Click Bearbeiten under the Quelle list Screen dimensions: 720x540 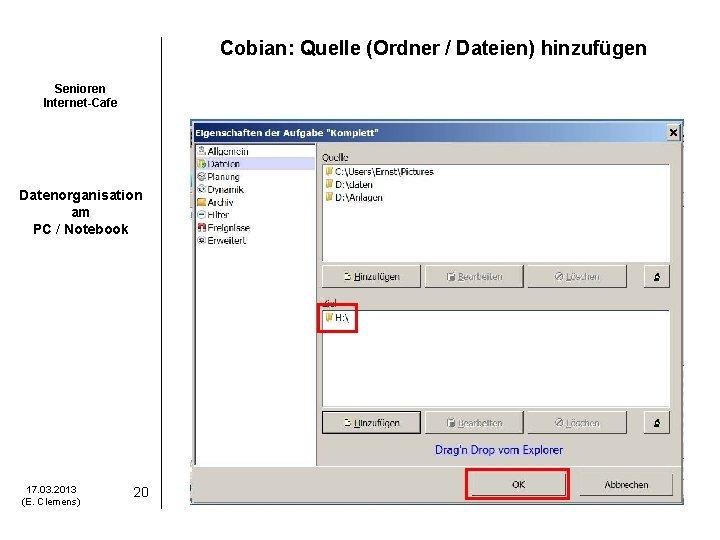474,276
